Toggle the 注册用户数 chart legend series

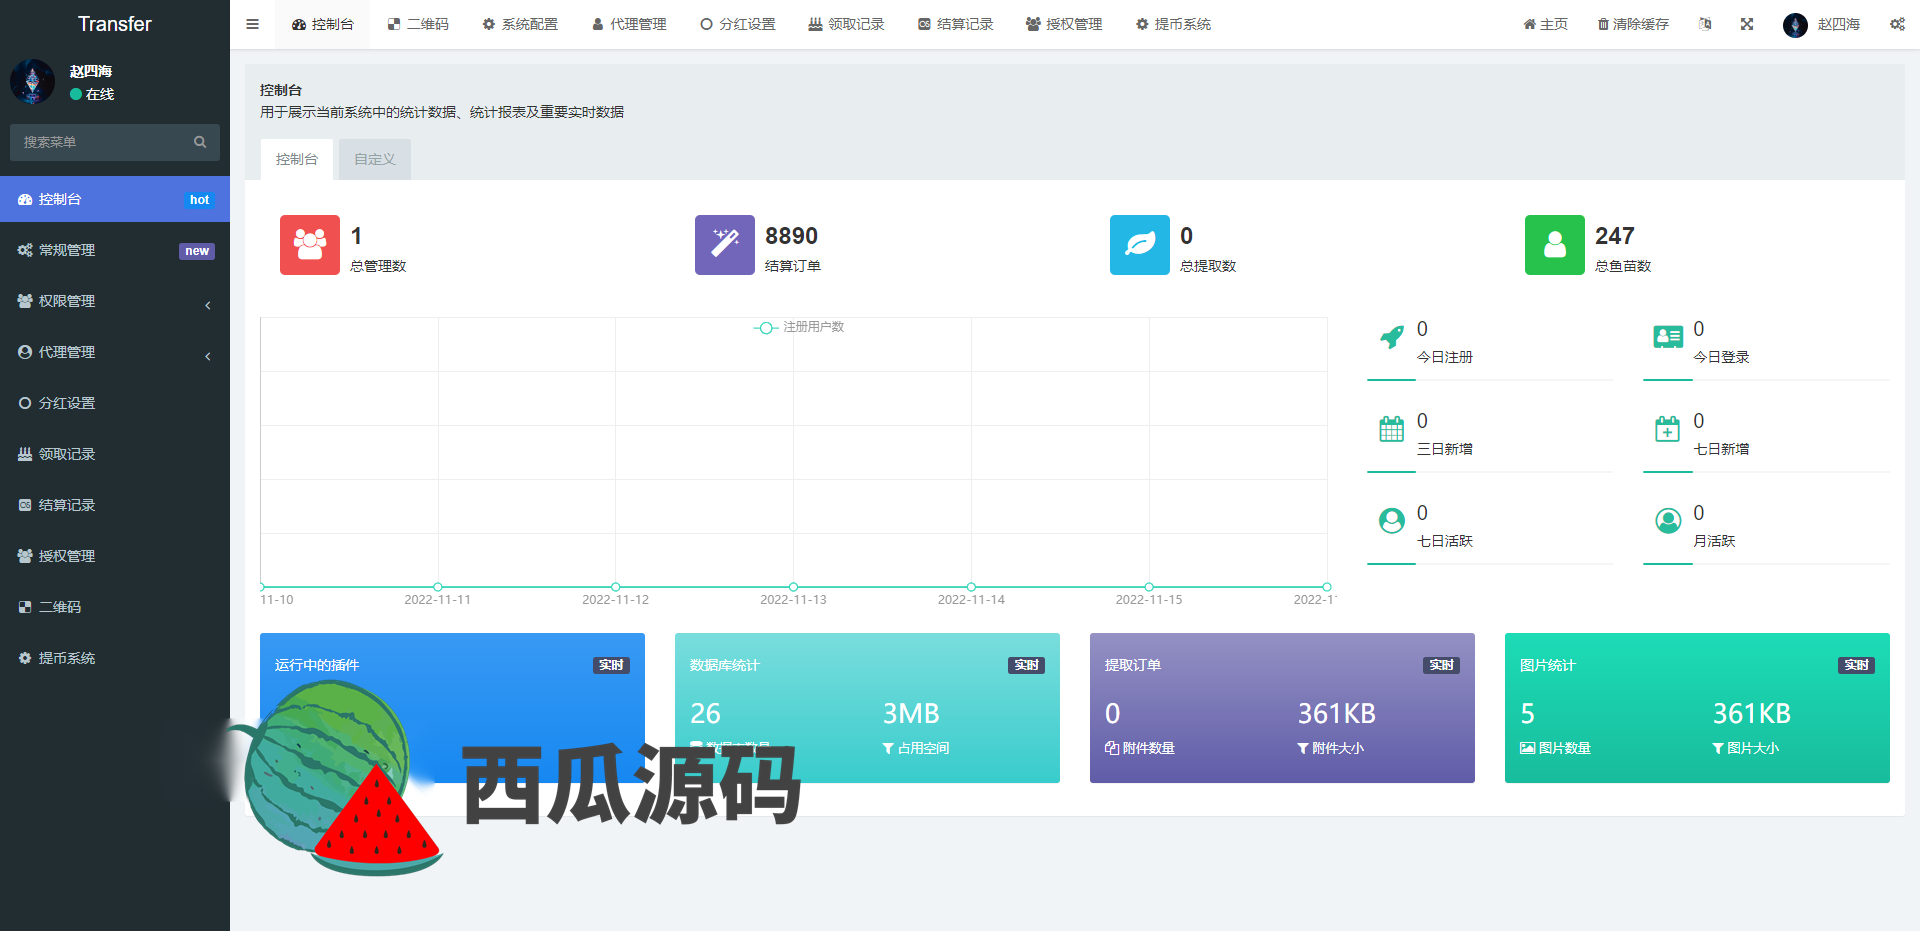click(799, 327)
